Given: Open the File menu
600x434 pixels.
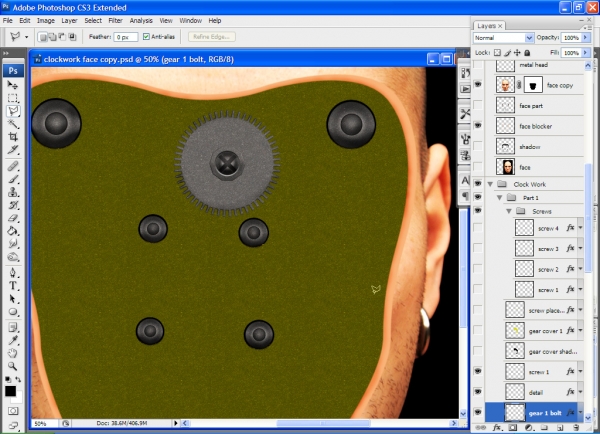Looking at the screenshot, I should [8, 21].
